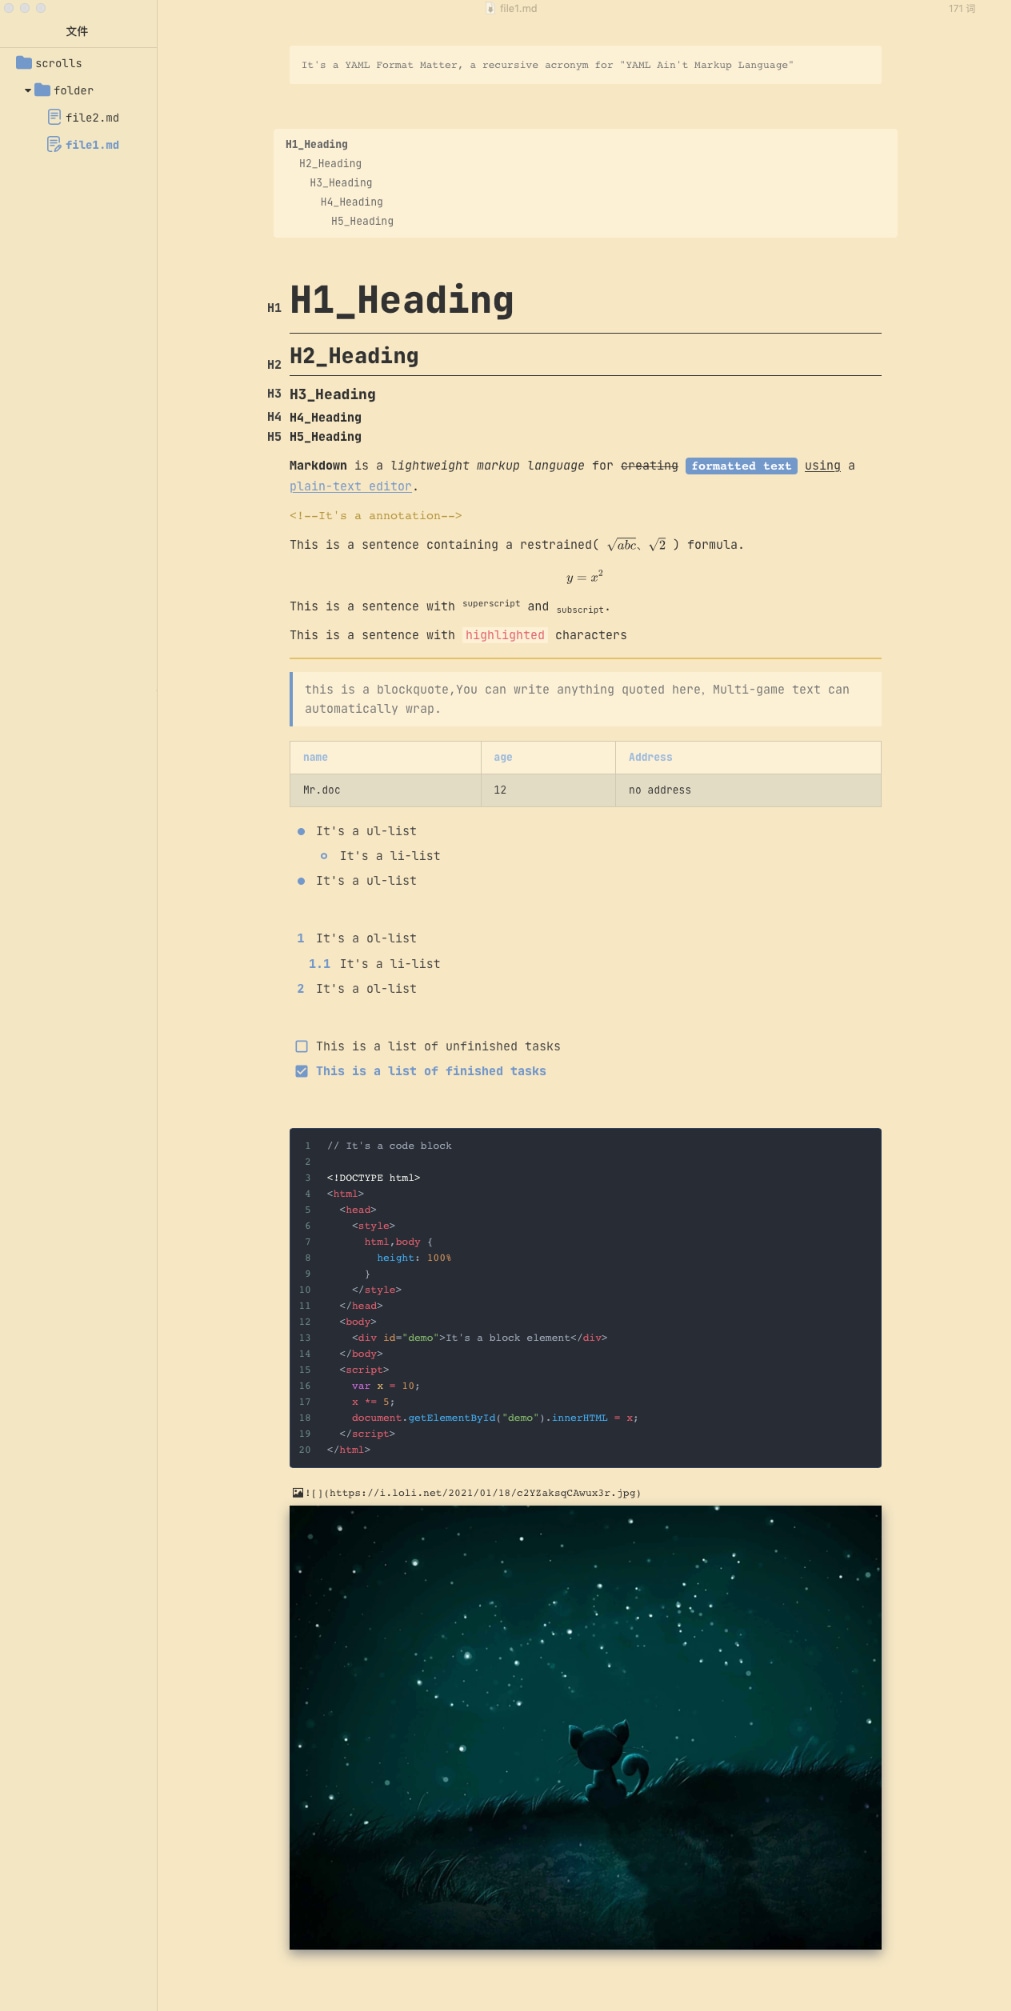Image resolution: width=1011 pixels, height=2011 pixels.
Task: Click the small 'subscript' text
Action: click(x=580, y=609)
